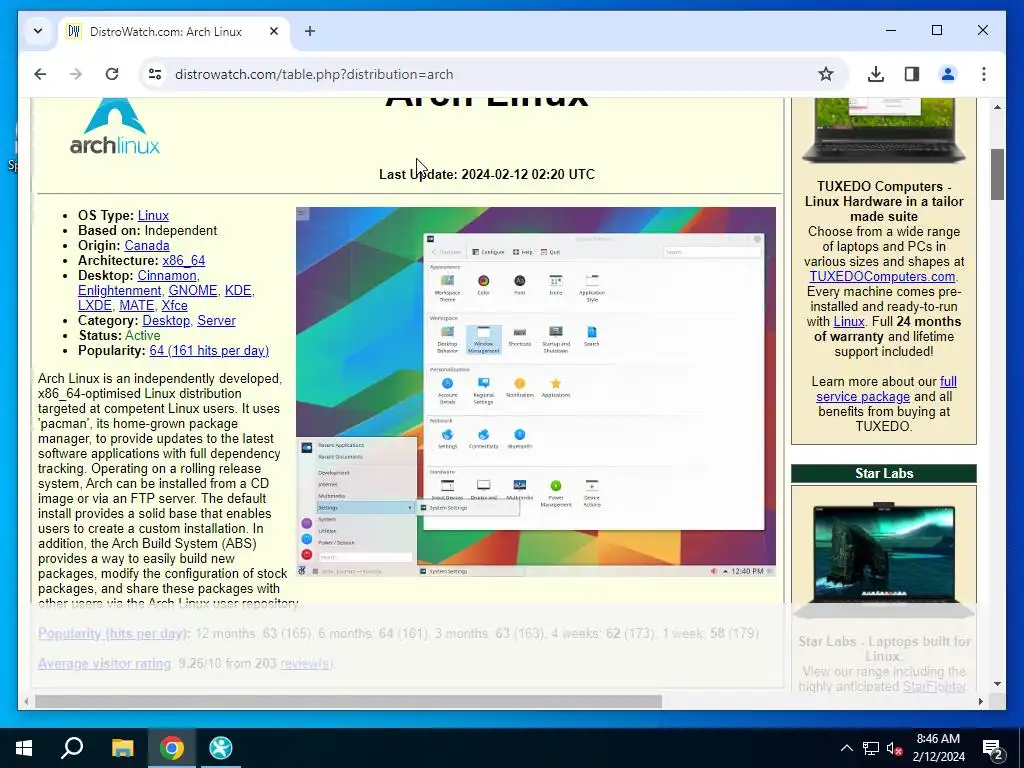Click the vertical scrollbar thumb
The width and height of the screenshot is (1024, 768).
point(997,174)
